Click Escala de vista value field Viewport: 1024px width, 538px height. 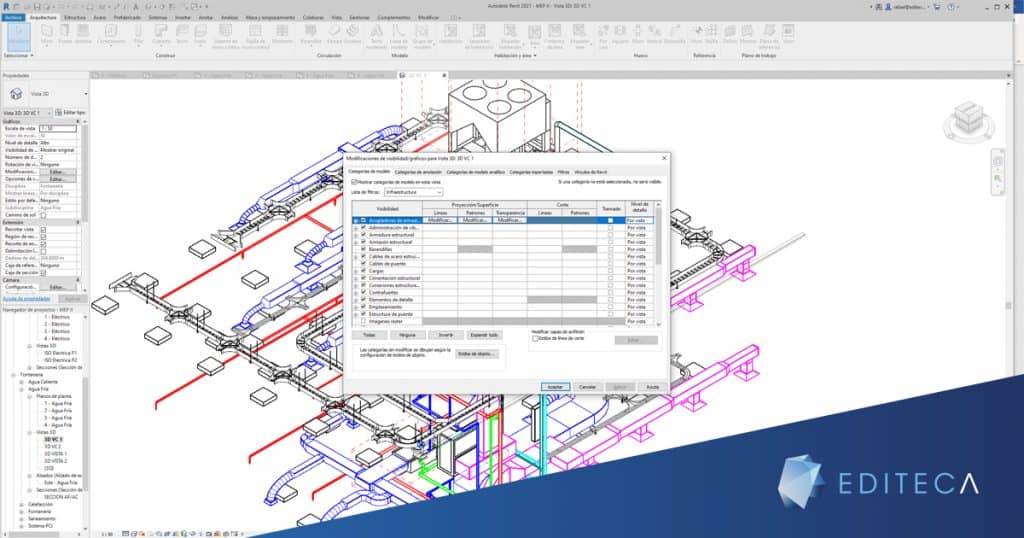tap(57, 129)
